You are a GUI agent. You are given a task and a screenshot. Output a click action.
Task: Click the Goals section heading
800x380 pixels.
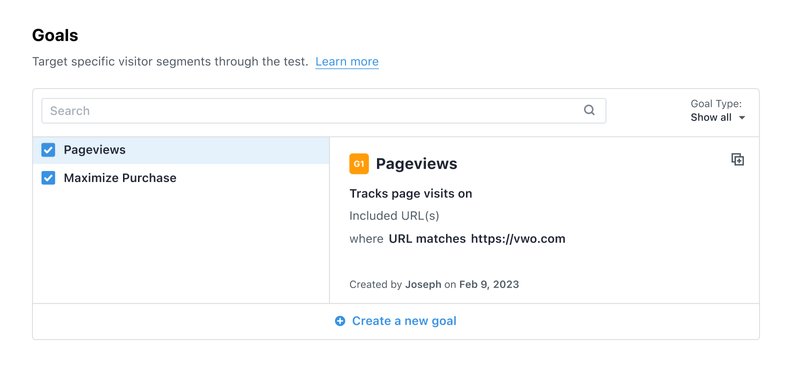click(x=55, y=35)
